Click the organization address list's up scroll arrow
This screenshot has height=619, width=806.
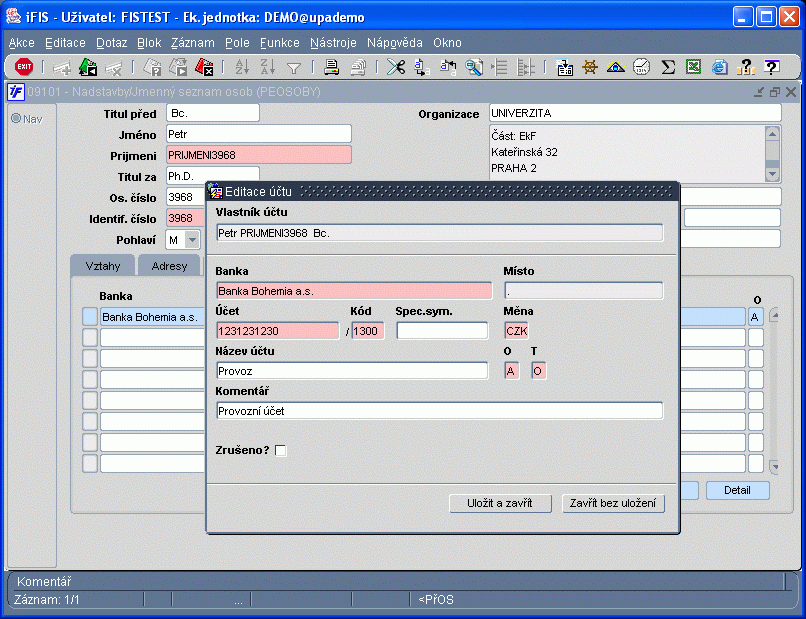(772, 134)
